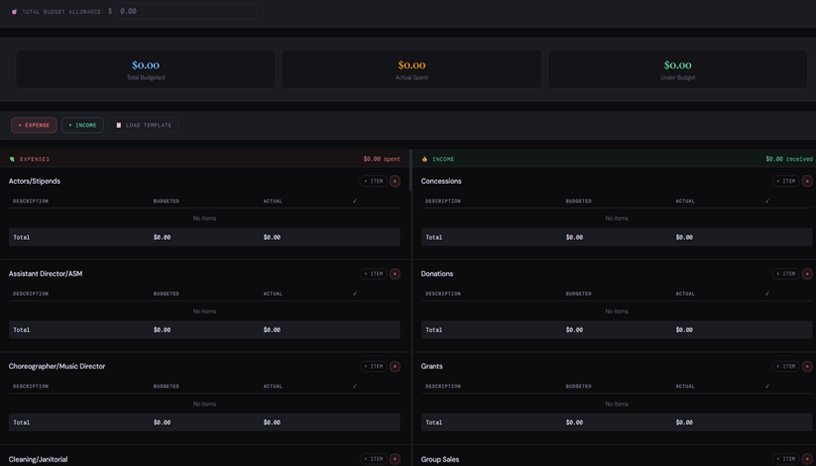This screenshot has width=816, height=466.
Task: Click Actual column header in Concessions
Action: 685,201
